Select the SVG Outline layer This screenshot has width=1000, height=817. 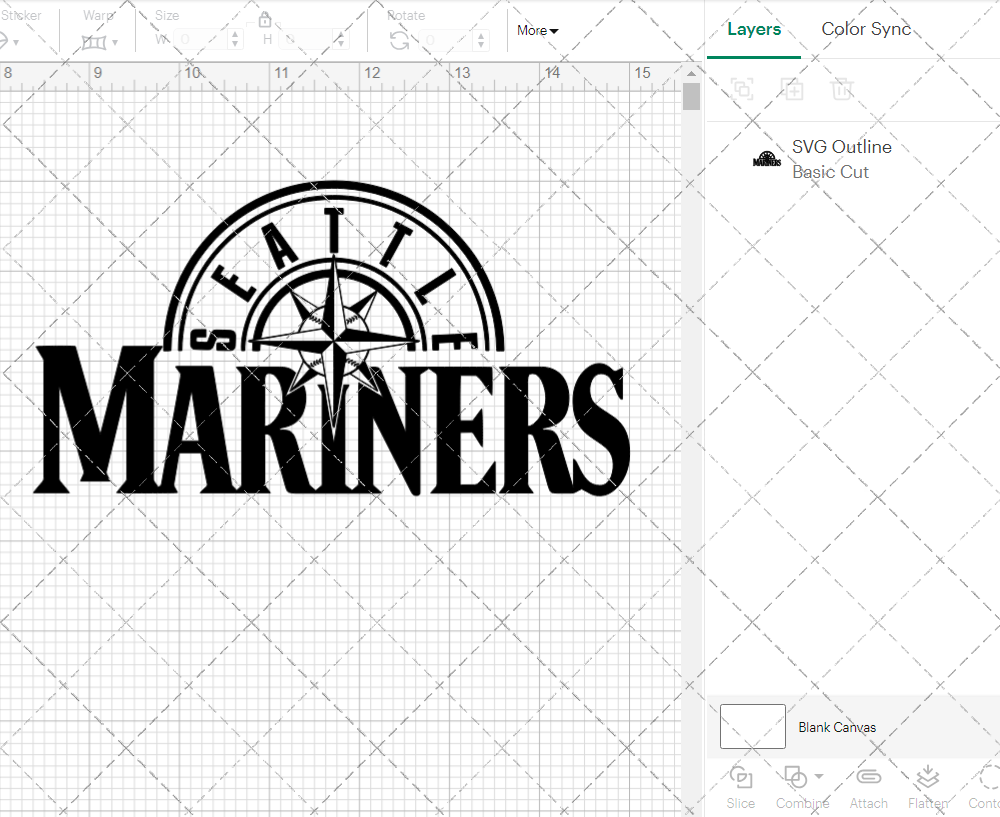pyautogui.click(x=840, y=159)
